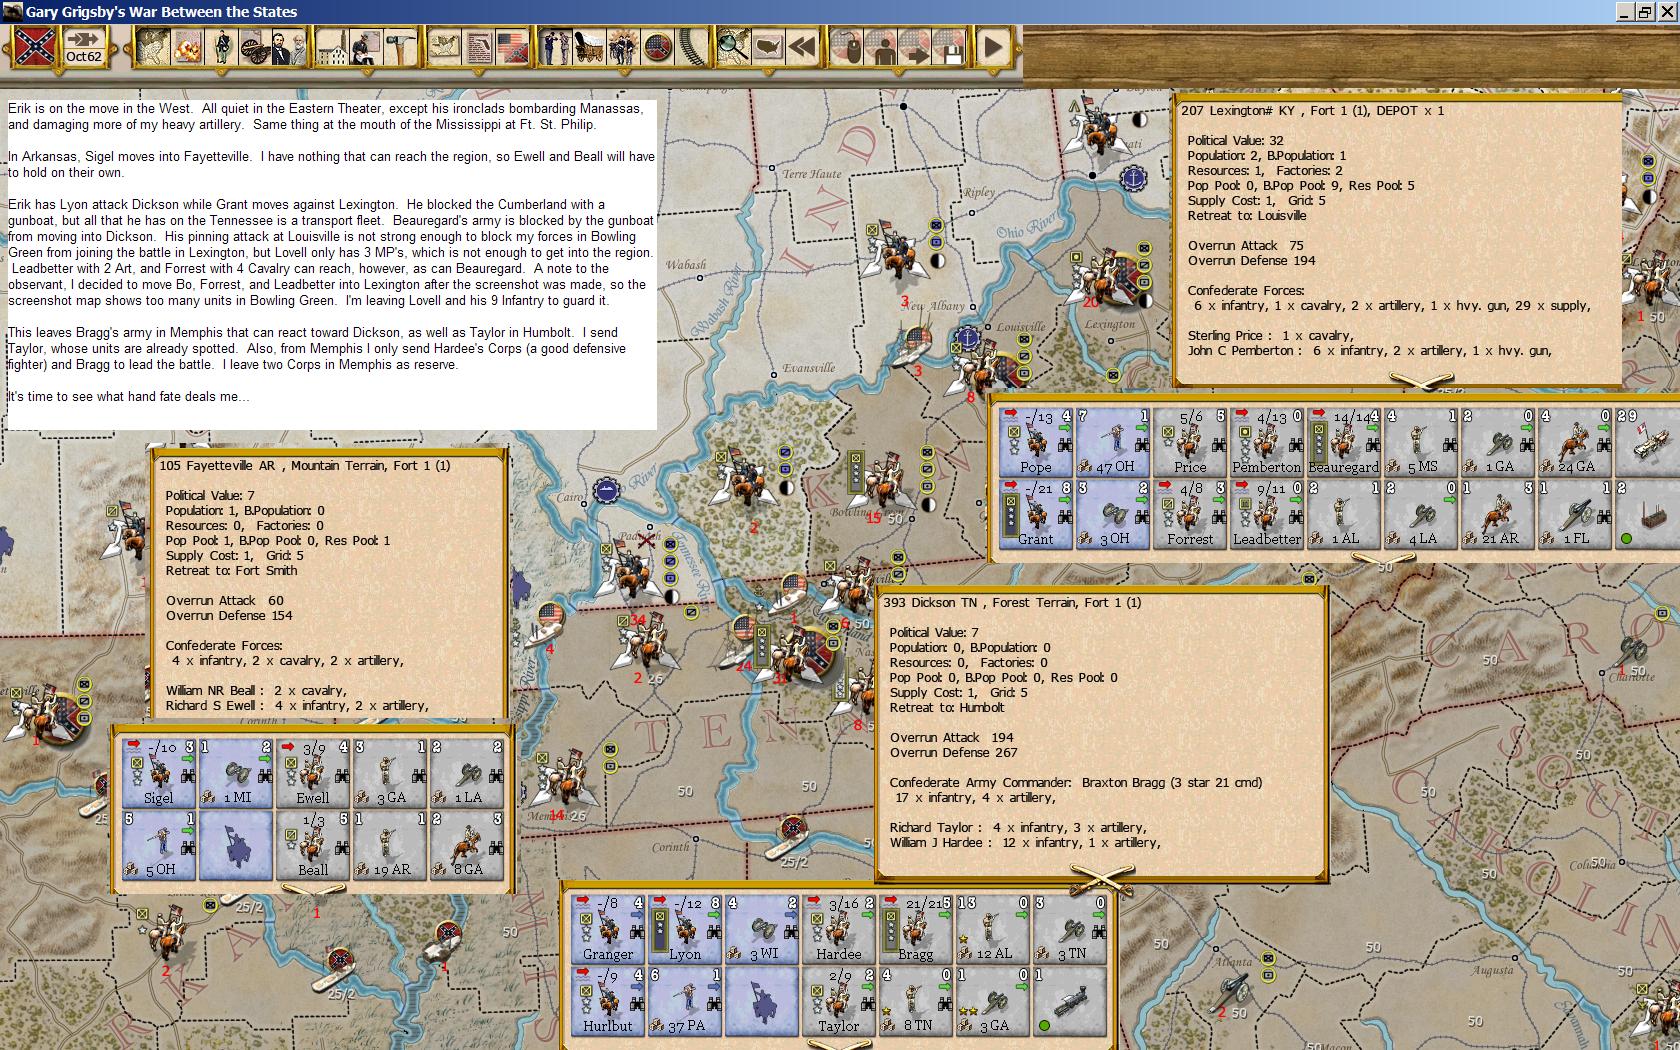Click the binoculars icon on Pope card
The image size is (1680, 1050).
[x=1064, y=445]
